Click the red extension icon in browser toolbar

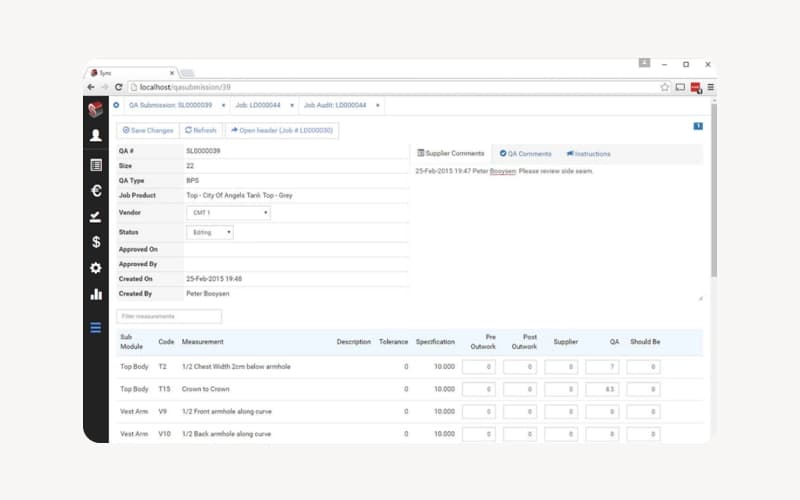coord(695,88)
